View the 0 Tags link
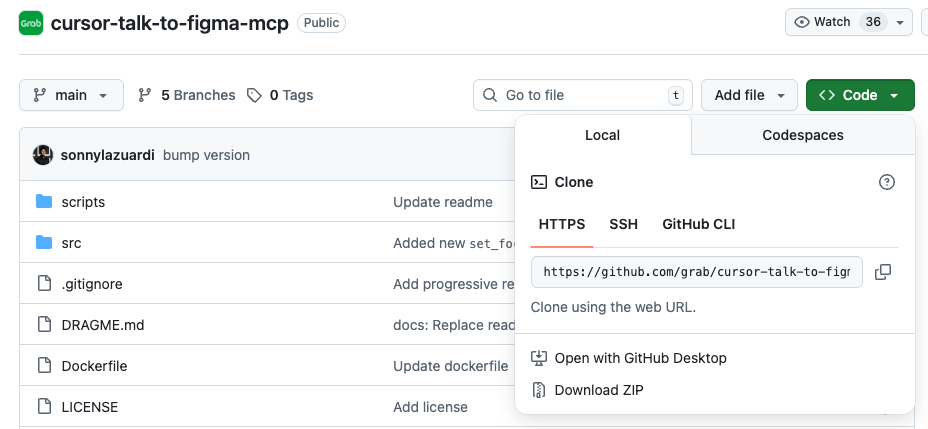 (x=280, y=95)
